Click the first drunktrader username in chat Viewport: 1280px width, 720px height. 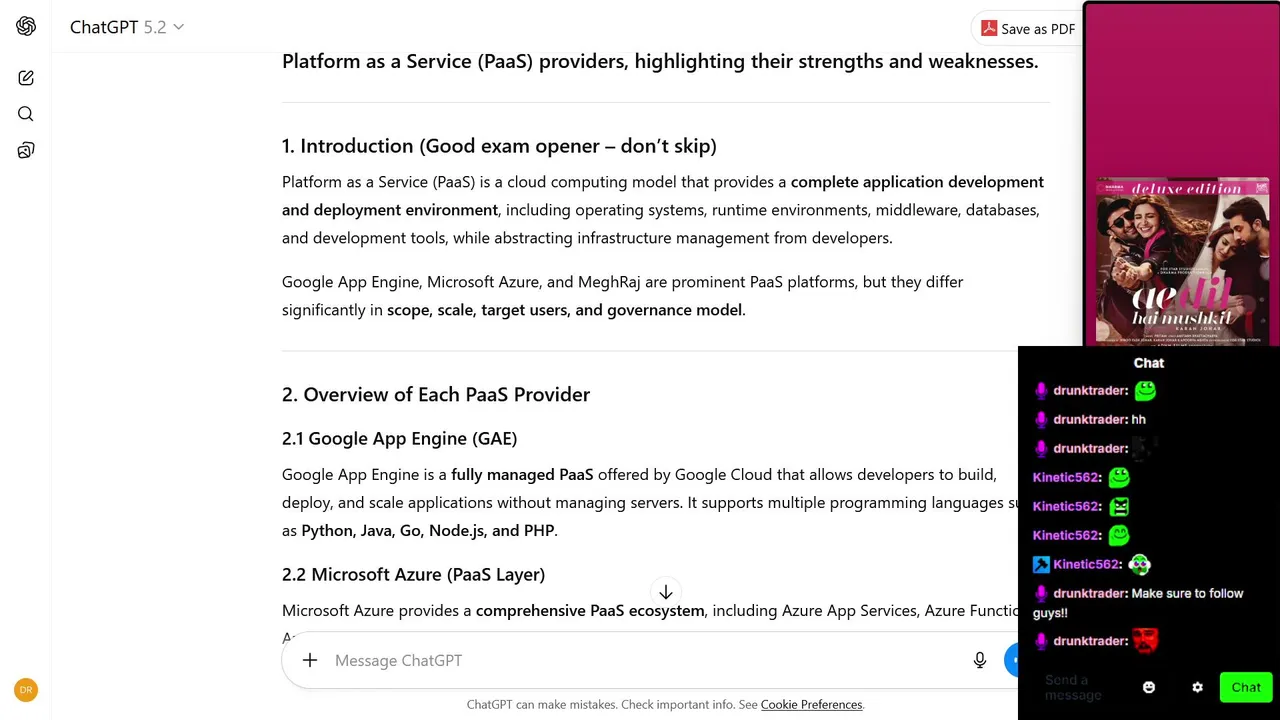[1090, 391]
